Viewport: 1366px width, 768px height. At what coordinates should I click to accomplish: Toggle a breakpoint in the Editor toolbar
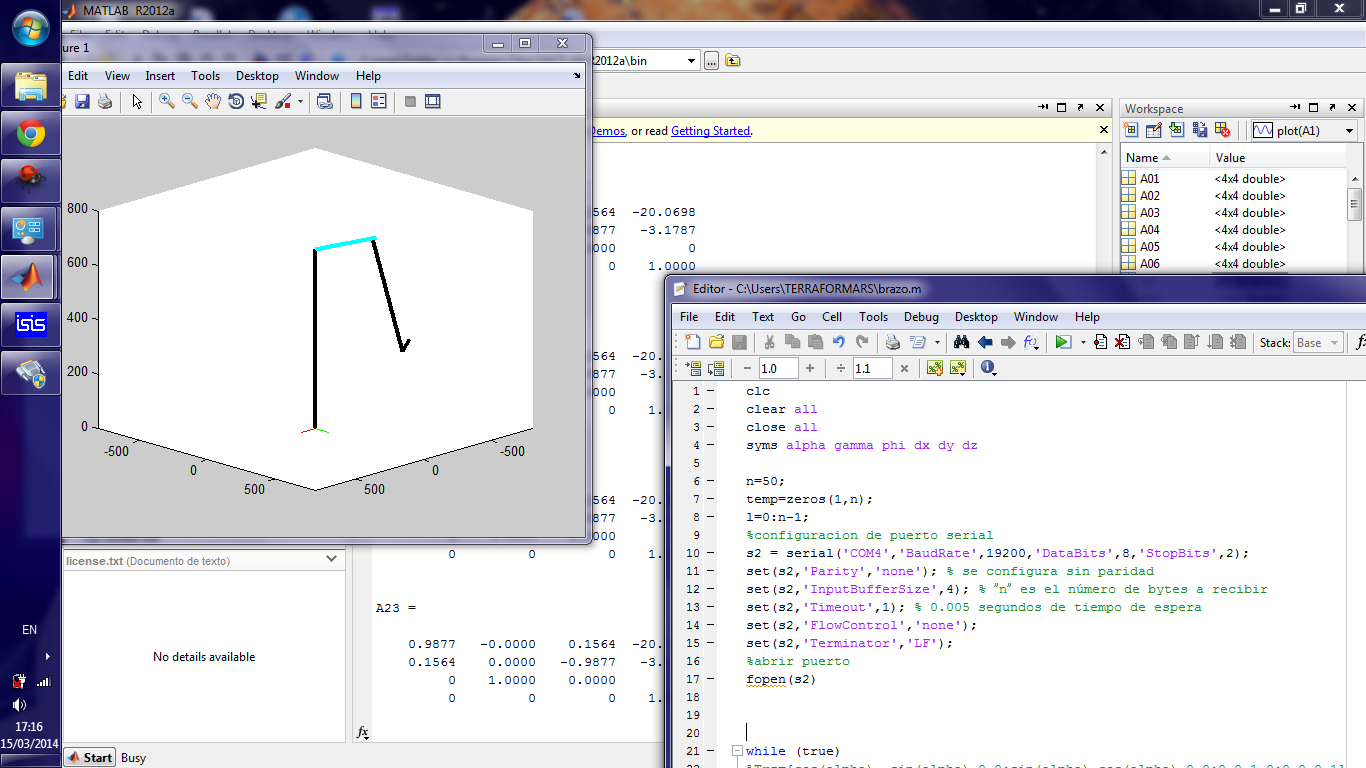tap(1100, 342)
